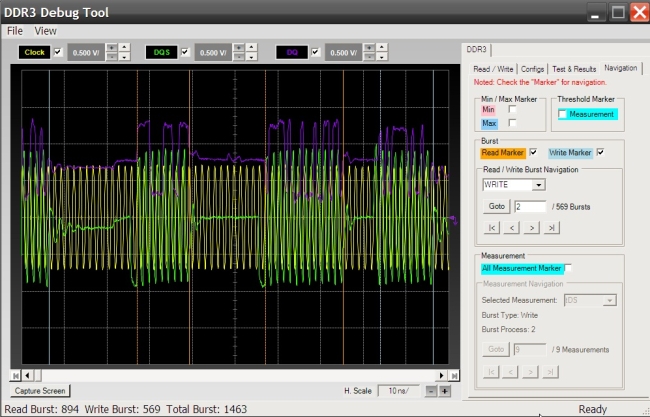Move Clock trace down with down arrow
The width and height of the screenshot is (650, 417).
click(124, 57)
